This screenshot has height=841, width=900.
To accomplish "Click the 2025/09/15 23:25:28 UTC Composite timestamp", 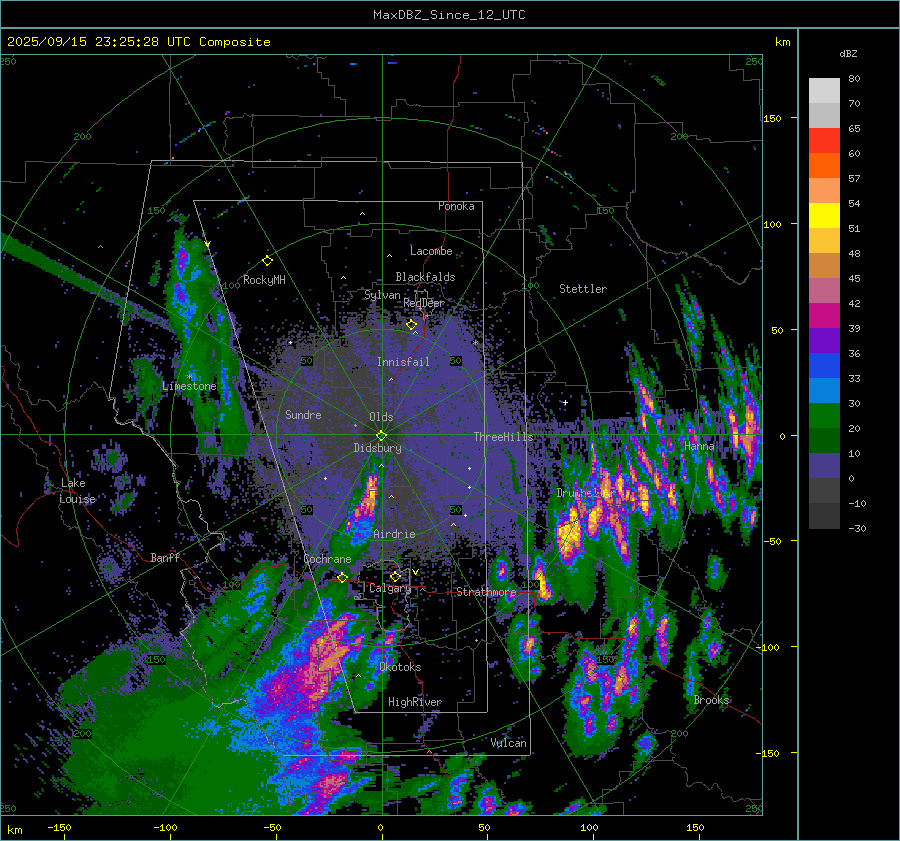I will (138, 42).
